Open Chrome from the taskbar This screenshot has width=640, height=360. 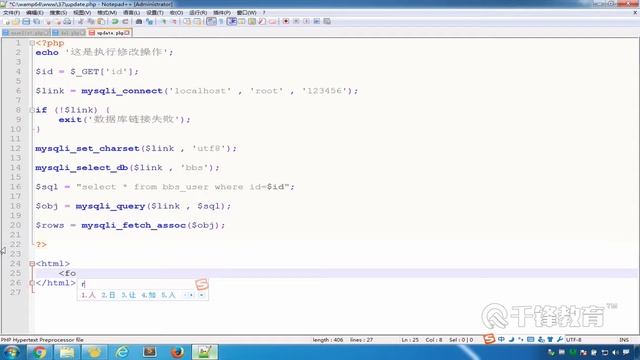tap(39, 352)
